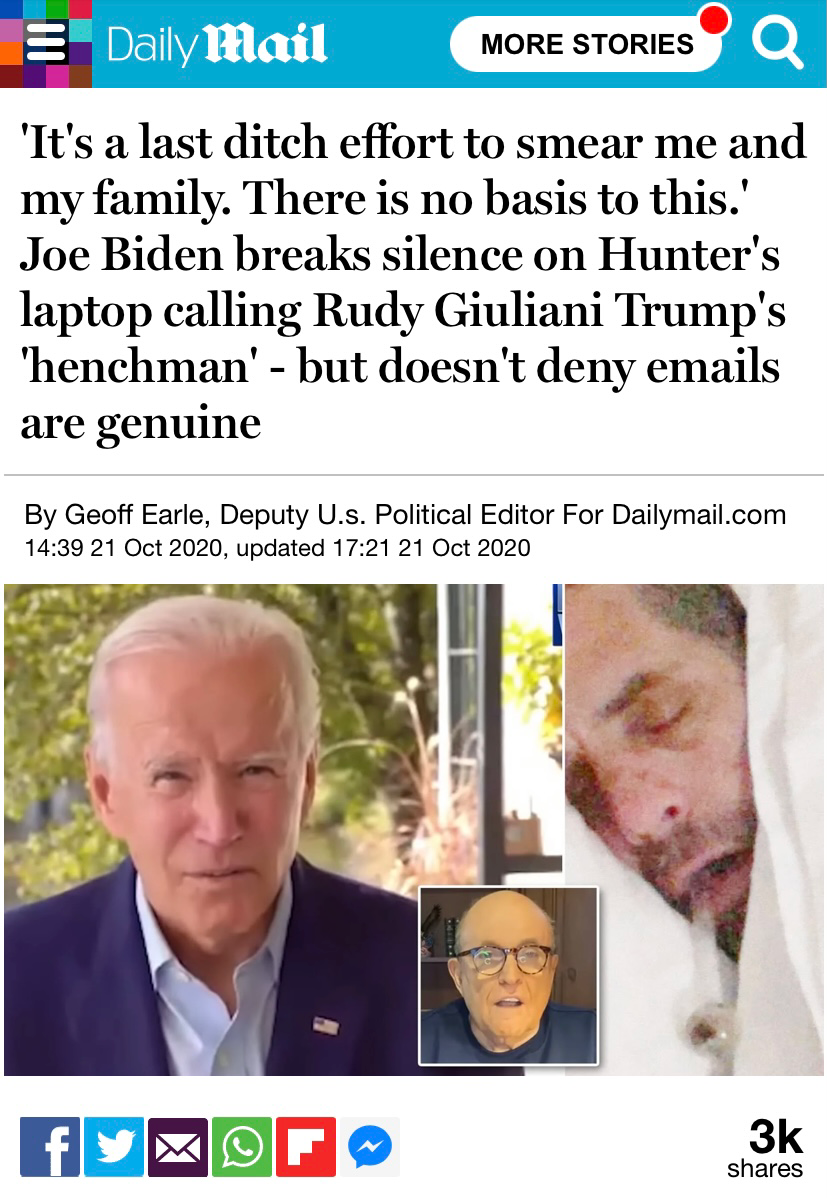Share the article via the email envelope icon
Screen dimensions: 827x1198
[178, 1147]
